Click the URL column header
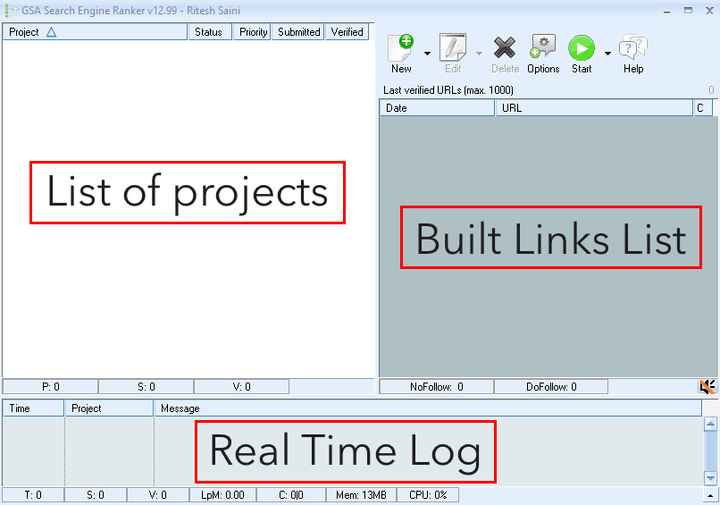This screenshot has height=505, width=720. 594,108
